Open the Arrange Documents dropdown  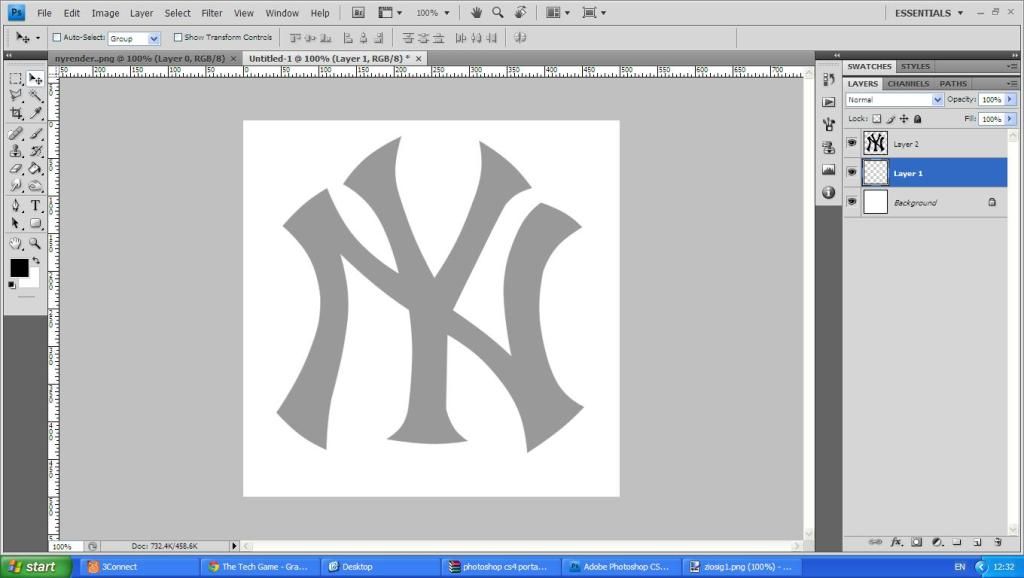coord(558,12)
